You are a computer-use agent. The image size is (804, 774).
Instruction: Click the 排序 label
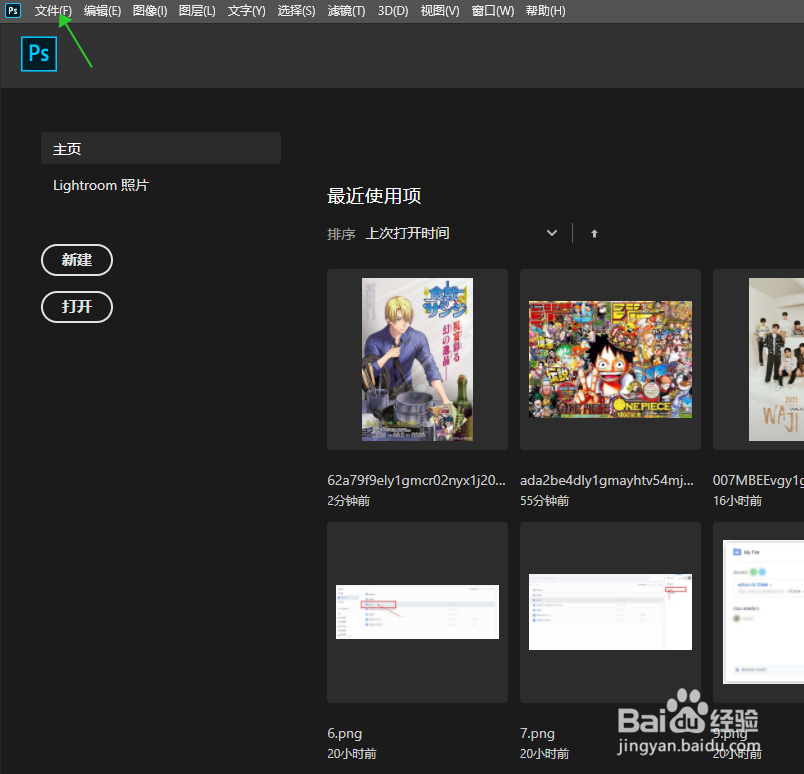pos(341,234)
